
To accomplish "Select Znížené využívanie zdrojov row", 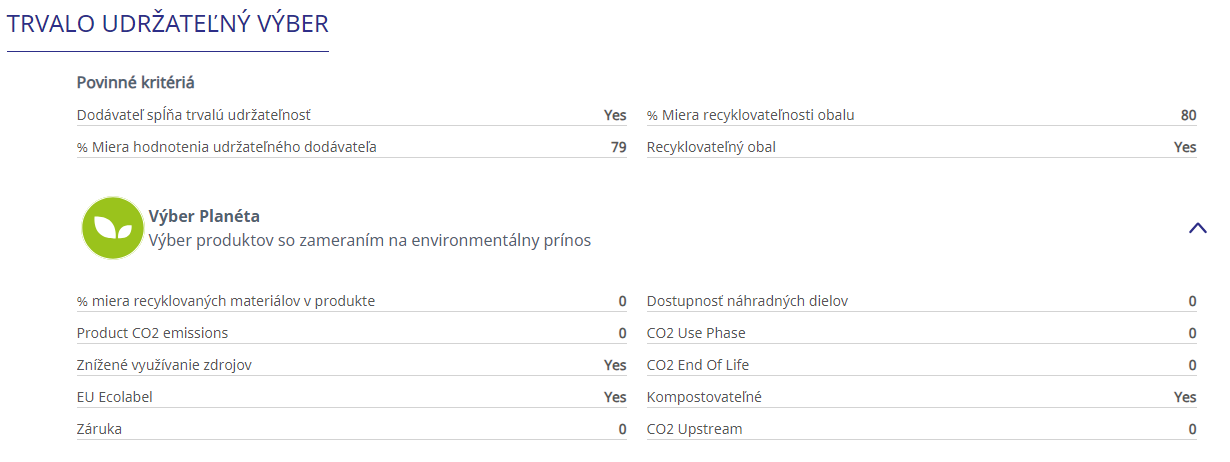I will [x=352, y=365].
